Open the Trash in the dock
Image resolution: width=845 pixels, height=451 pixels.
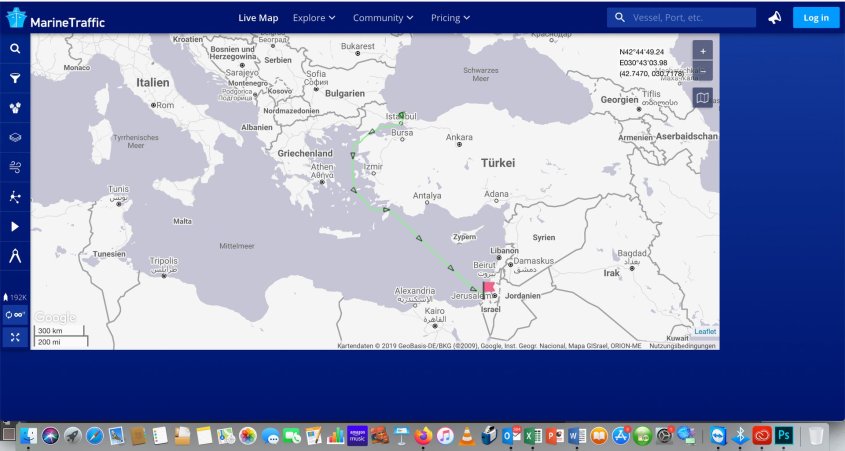815,435
